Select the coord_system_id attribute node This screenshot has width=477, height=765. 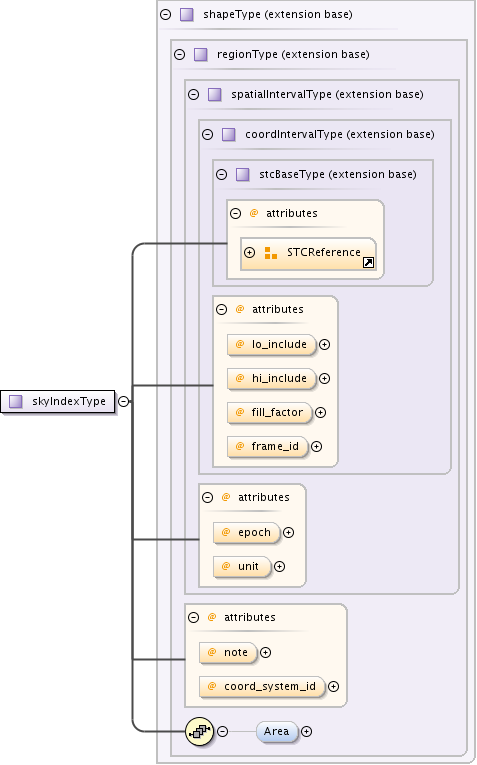[x=262, y=687]
